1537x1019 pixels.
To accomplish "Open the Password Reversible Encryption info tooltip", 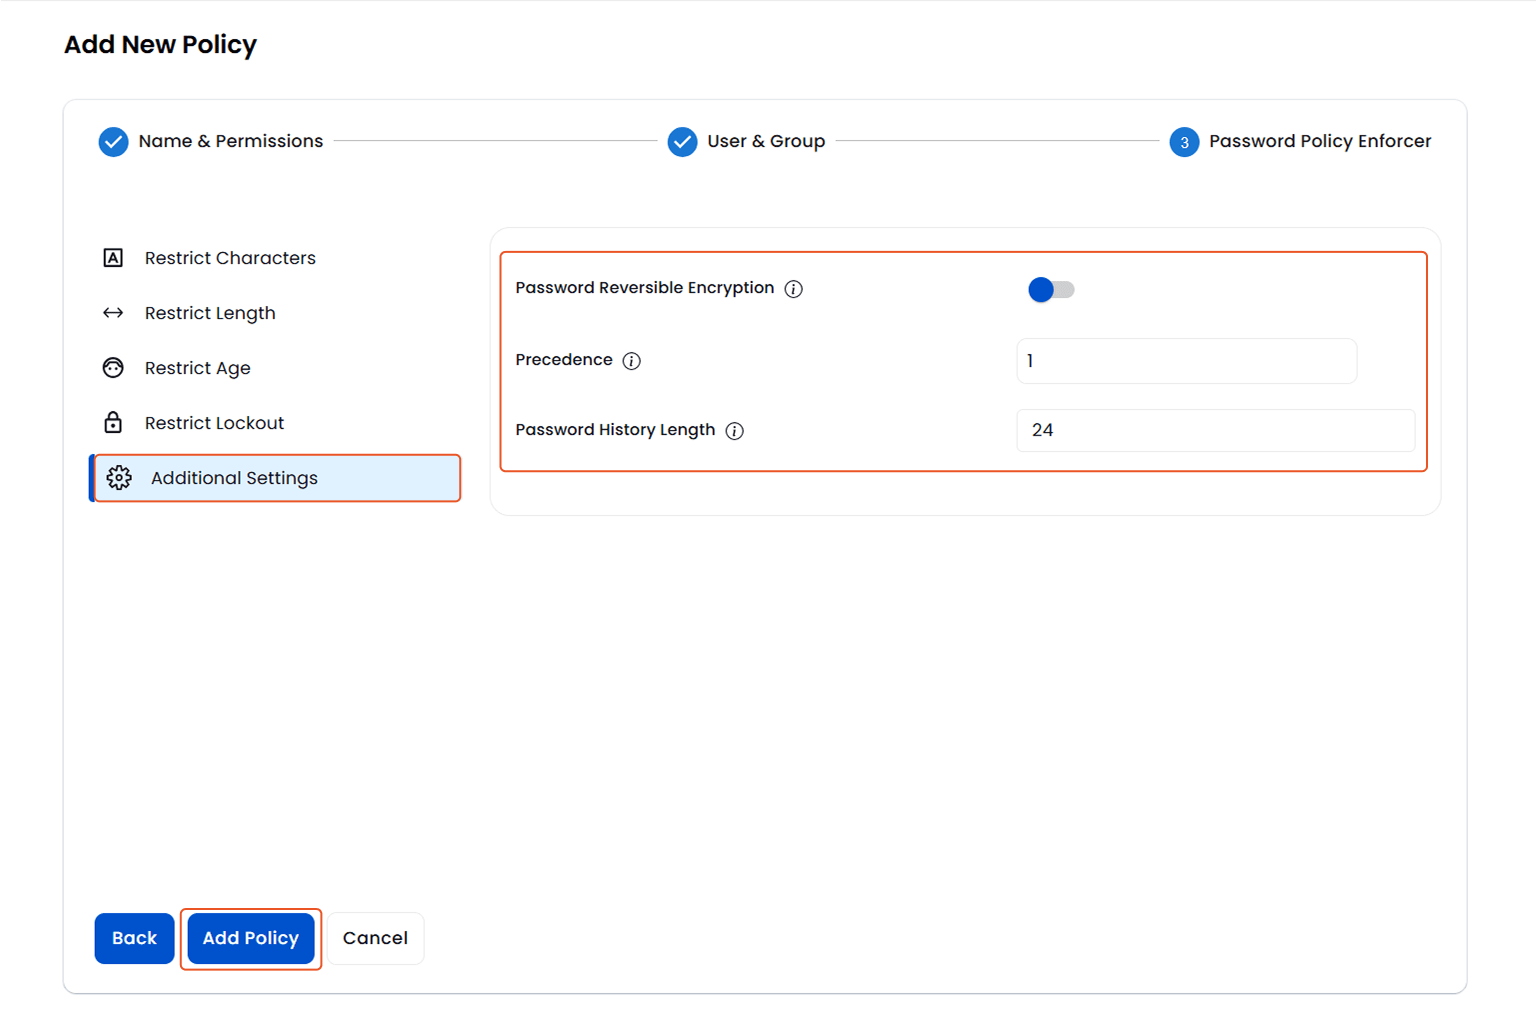I will (x=793, y=288).
